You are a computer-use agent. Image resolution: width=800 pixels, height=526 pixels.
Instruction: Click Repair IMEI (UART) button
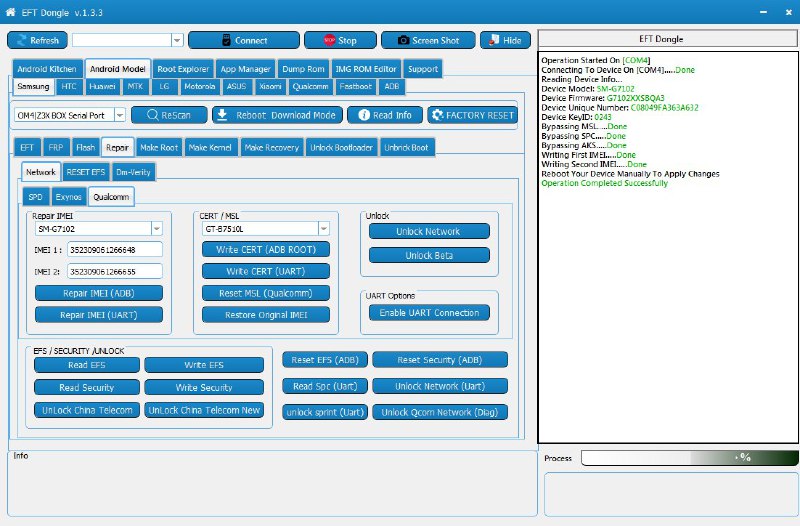pyautogui.click(x=99, y=315)
